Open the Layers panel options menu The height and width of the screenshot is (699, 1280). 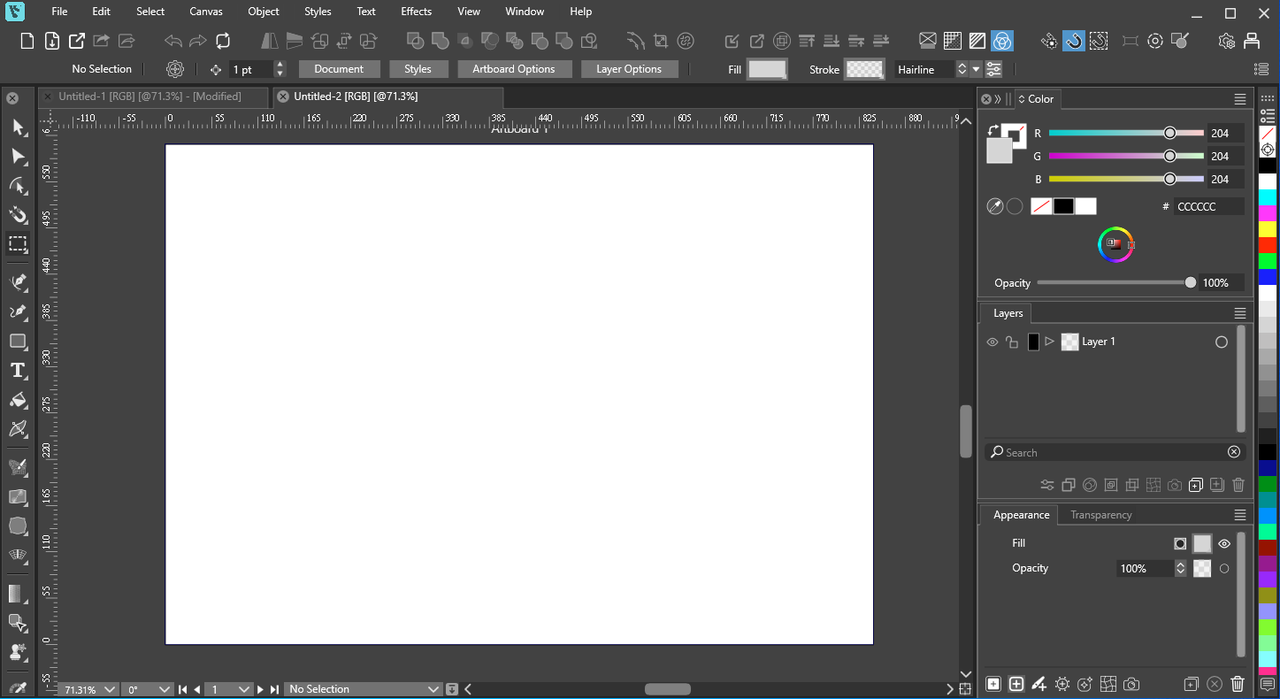1240,313
